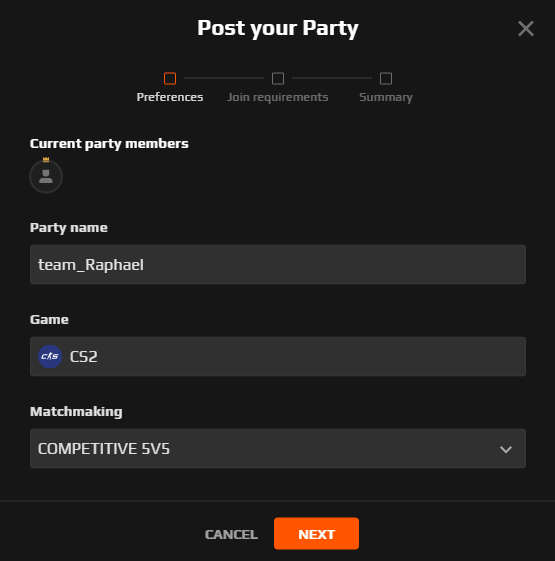Click the Party name label
This screenshot has height=561, width=555.
point(69,228)
